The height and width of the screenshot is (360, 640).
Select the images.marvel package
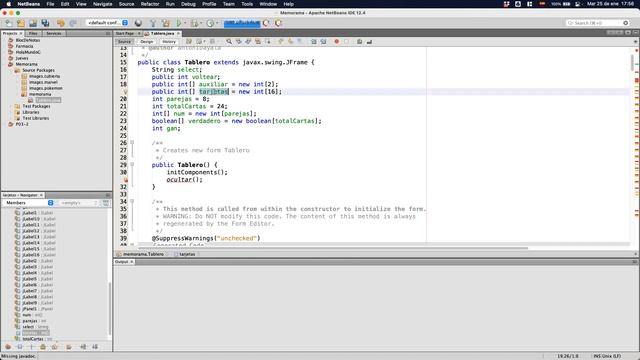click(43, 82)
